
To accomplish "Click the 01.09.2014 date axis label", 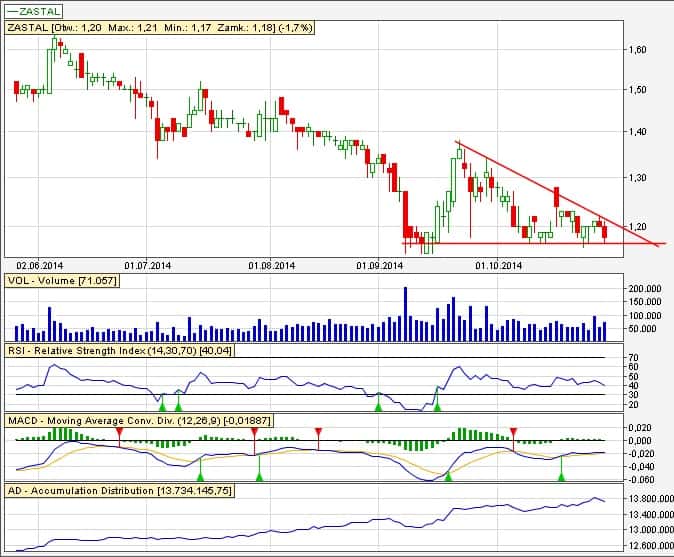I will [x=379, y=266].
